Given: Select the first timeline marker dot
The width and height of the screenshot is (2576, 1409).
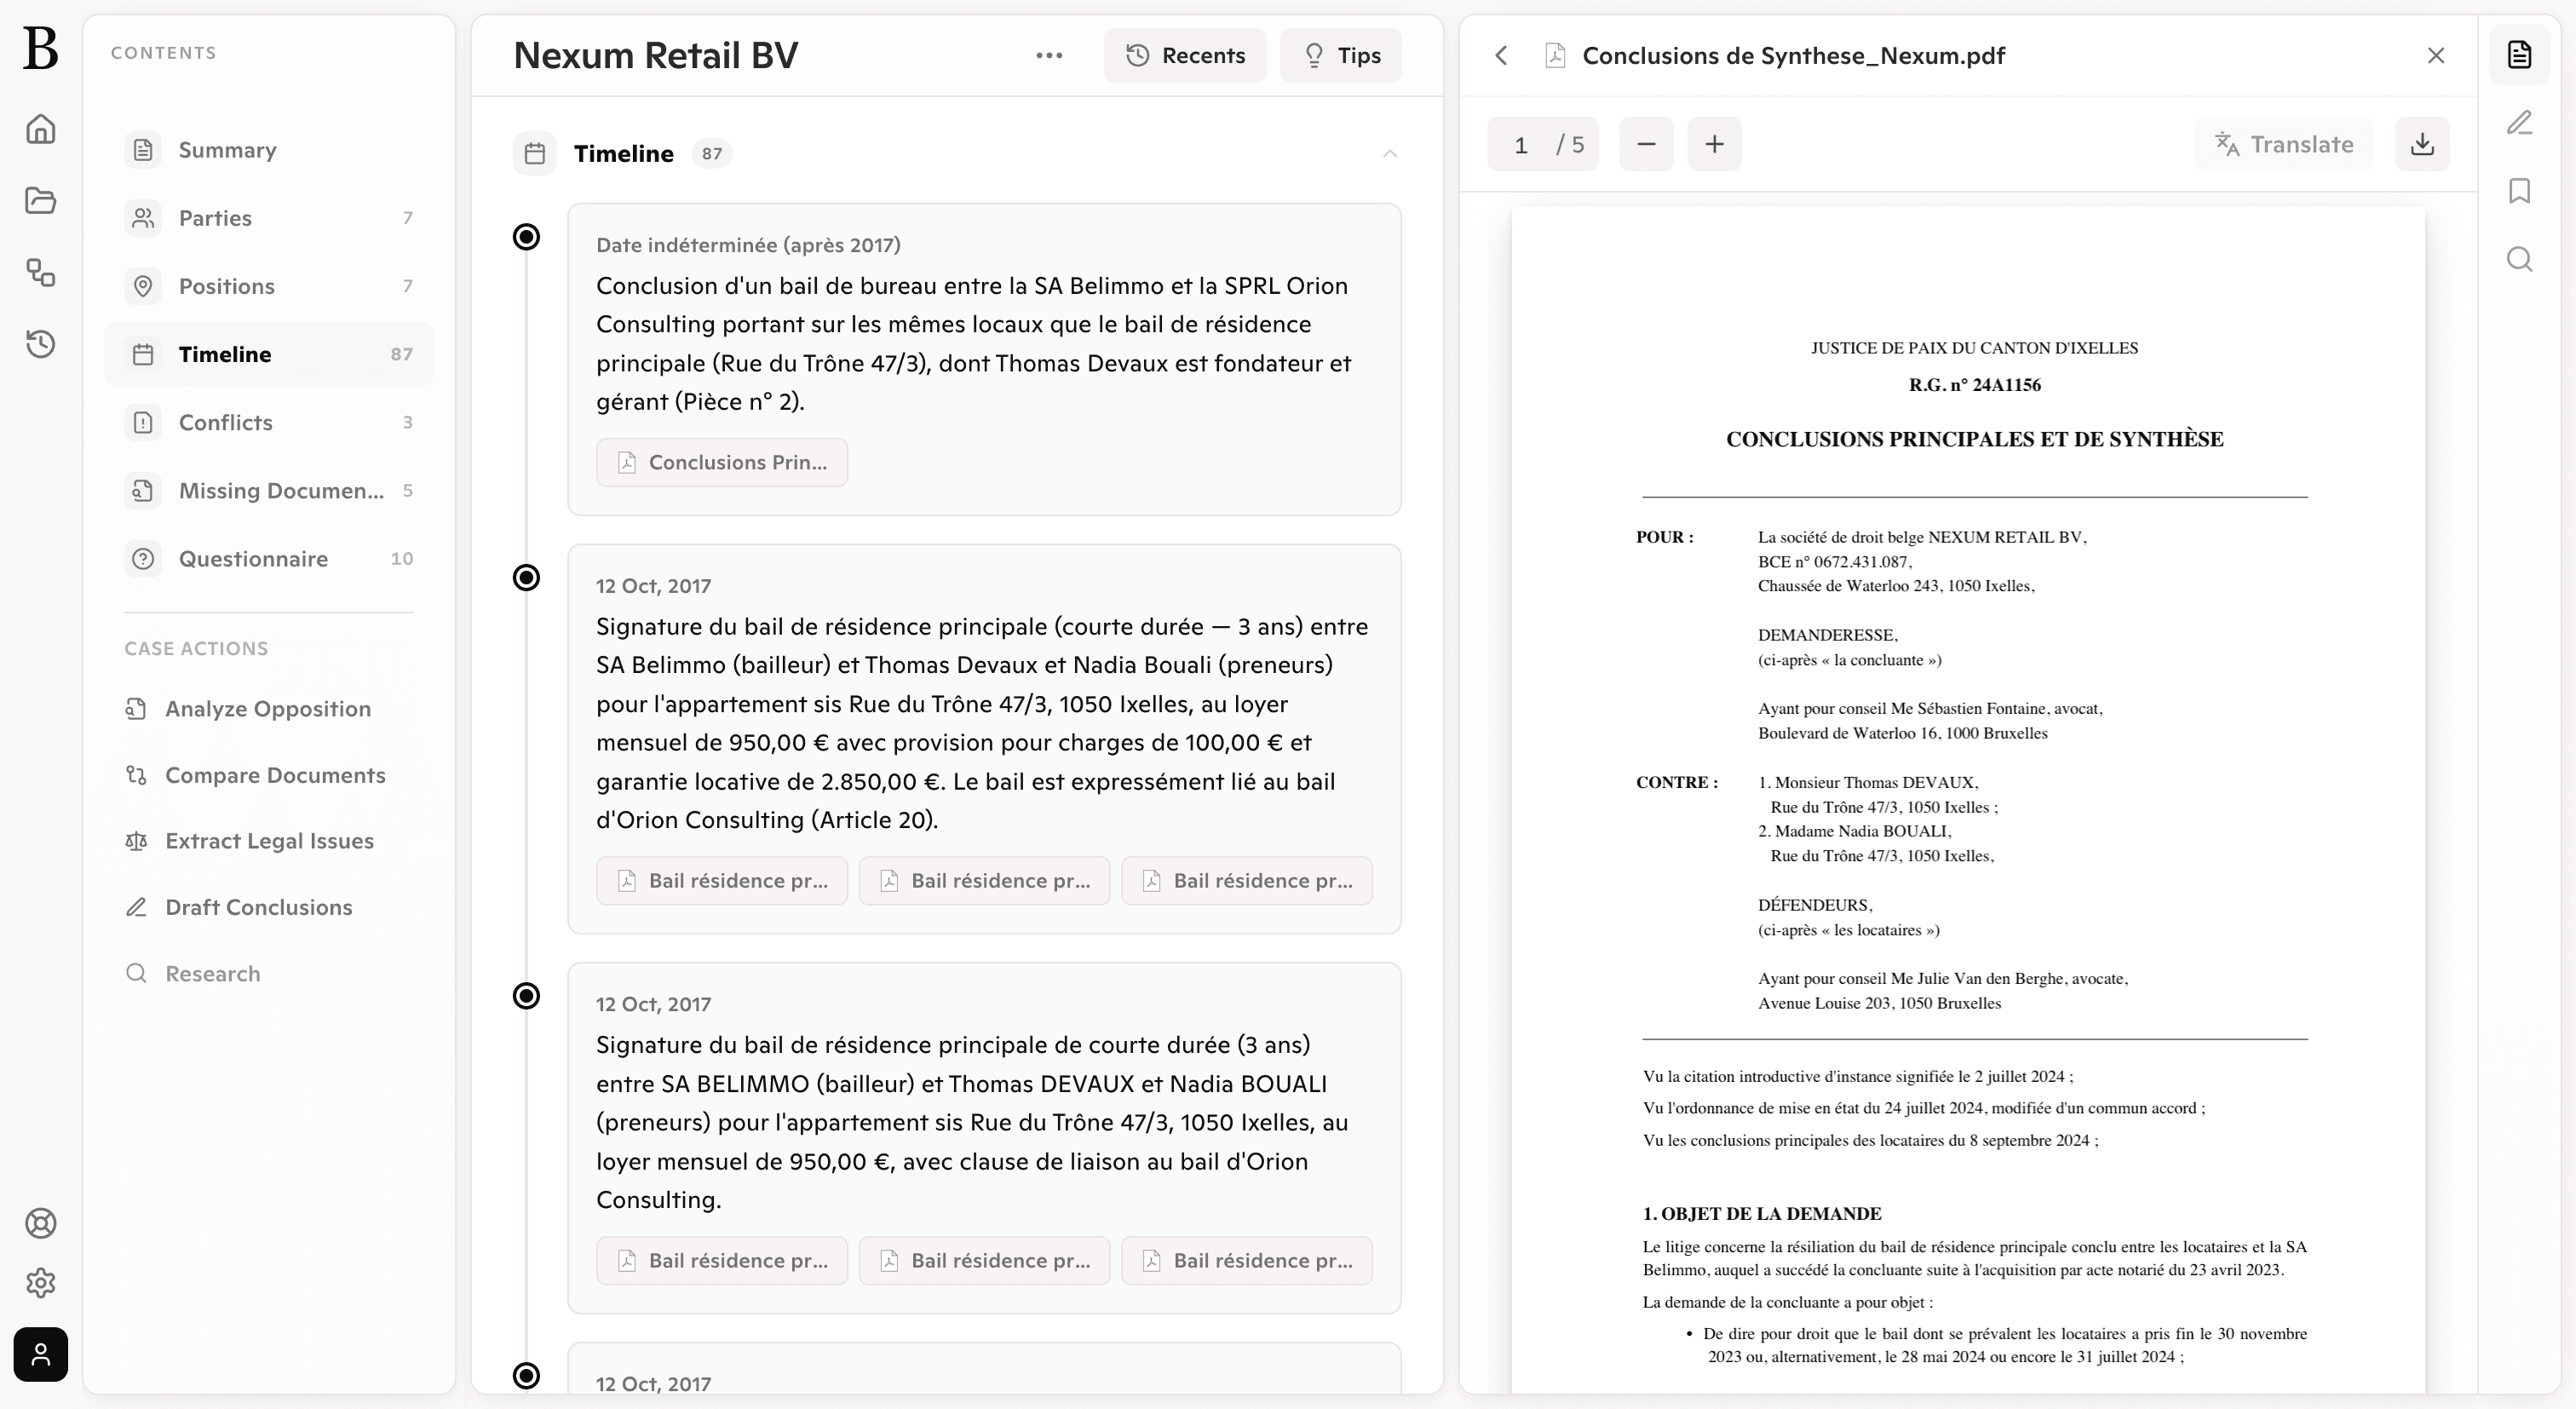Looking at the screenshot, I should point(526,237).
